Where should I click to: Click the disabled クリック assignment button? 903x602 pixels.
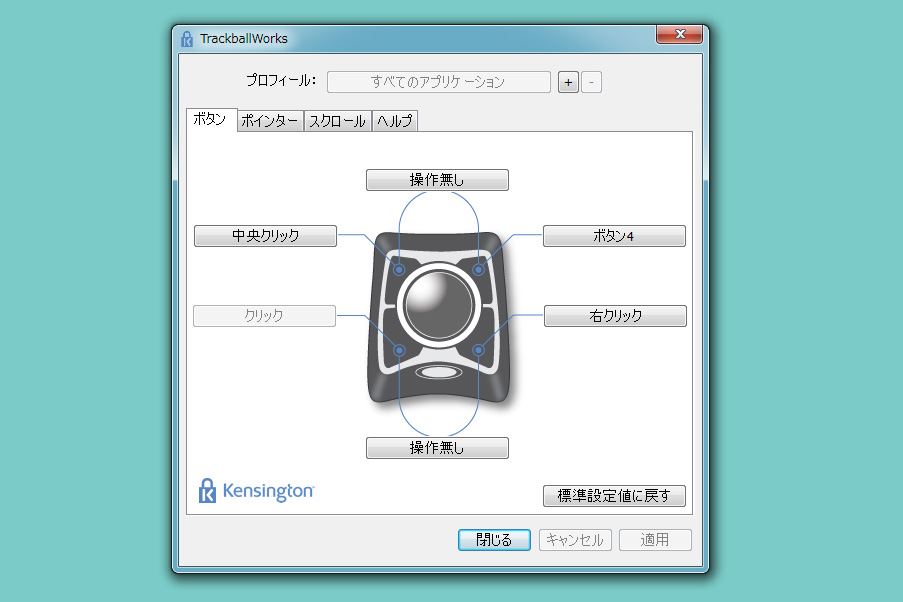pos(264,316)
